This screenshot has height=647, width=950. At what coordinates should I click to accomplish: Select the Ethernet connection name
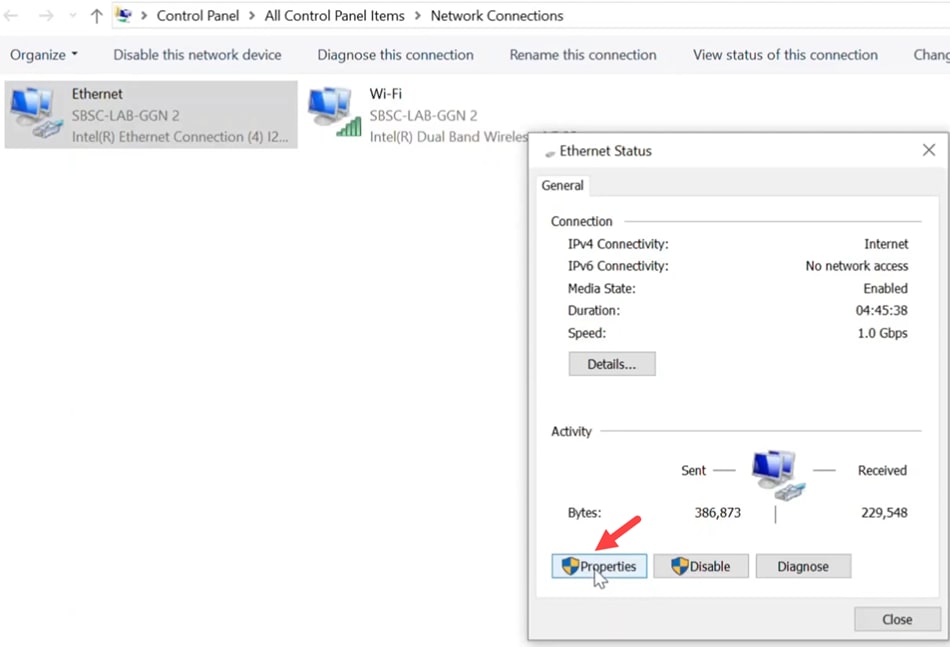click(x=97, y=94)
